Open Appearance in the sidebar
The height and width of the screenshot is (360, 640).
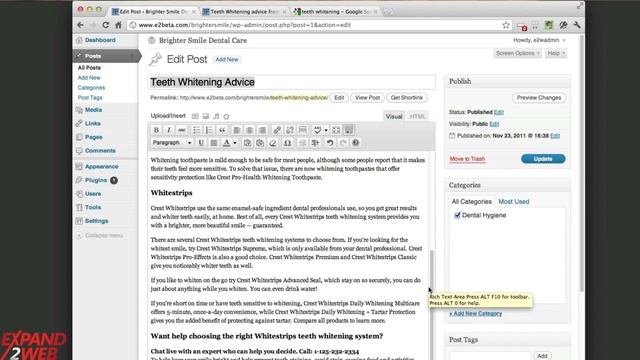(102, 167)
